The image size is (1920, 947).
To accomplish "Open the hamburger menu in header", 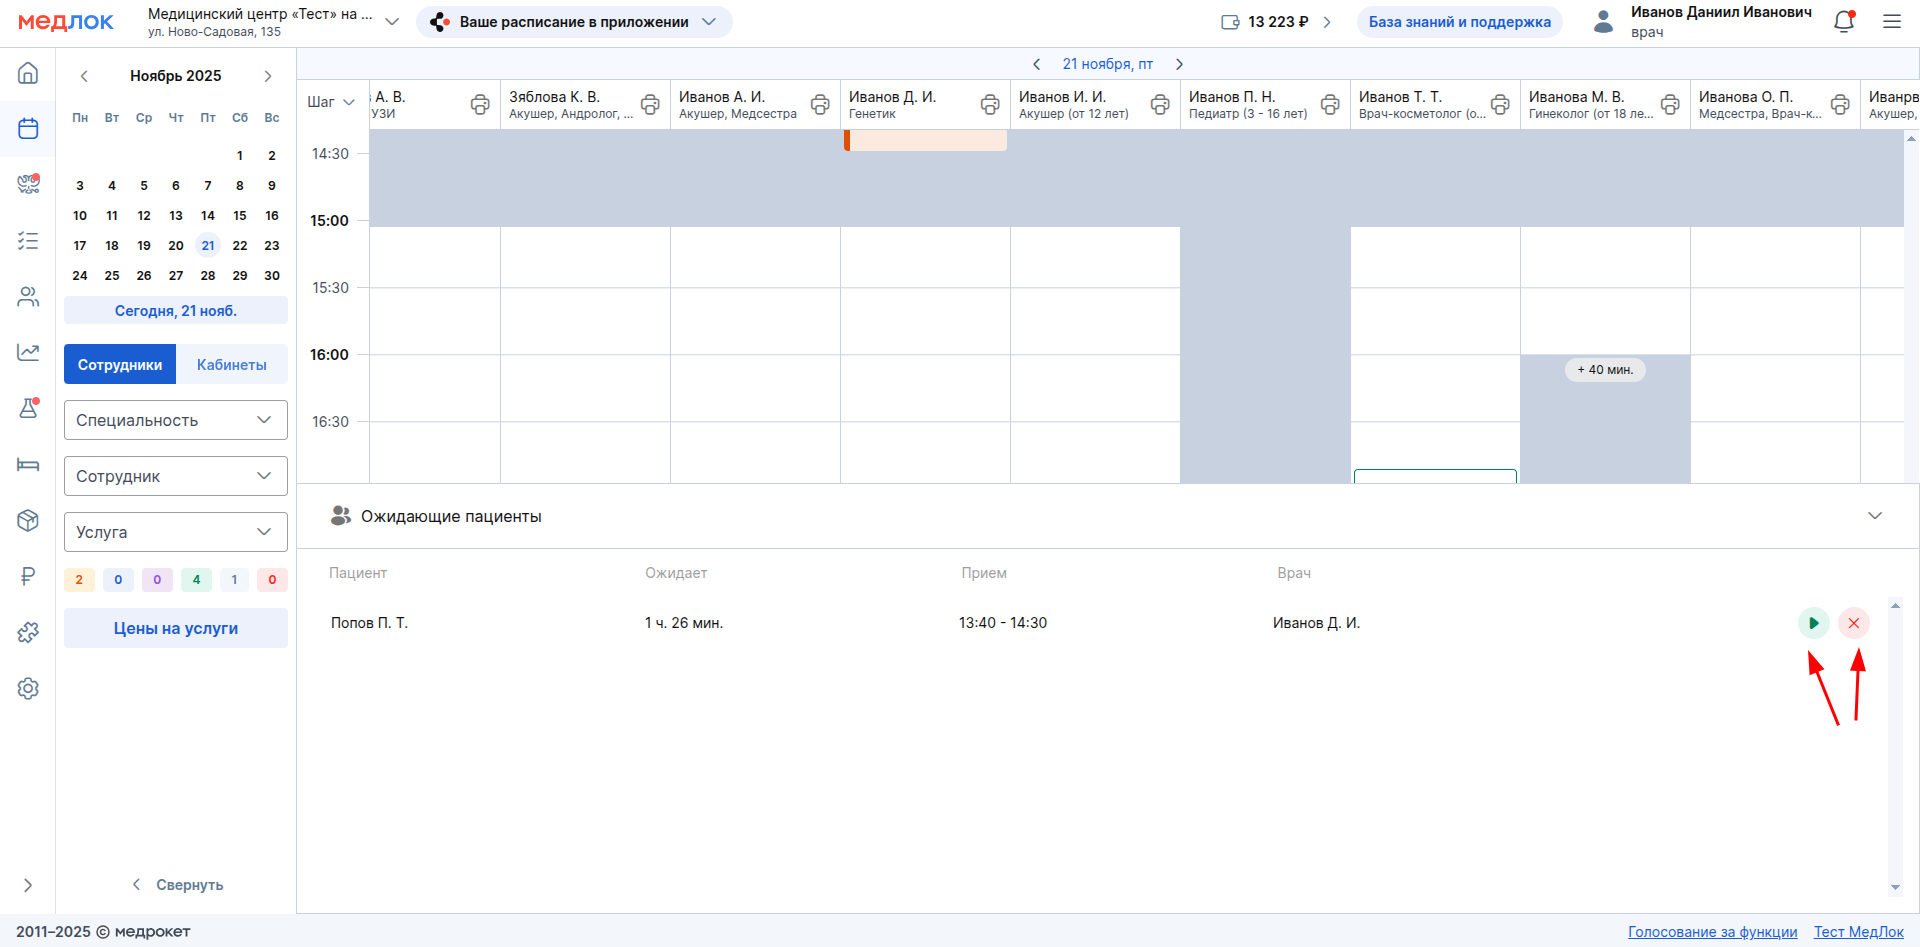I will tap(1891, 22).
